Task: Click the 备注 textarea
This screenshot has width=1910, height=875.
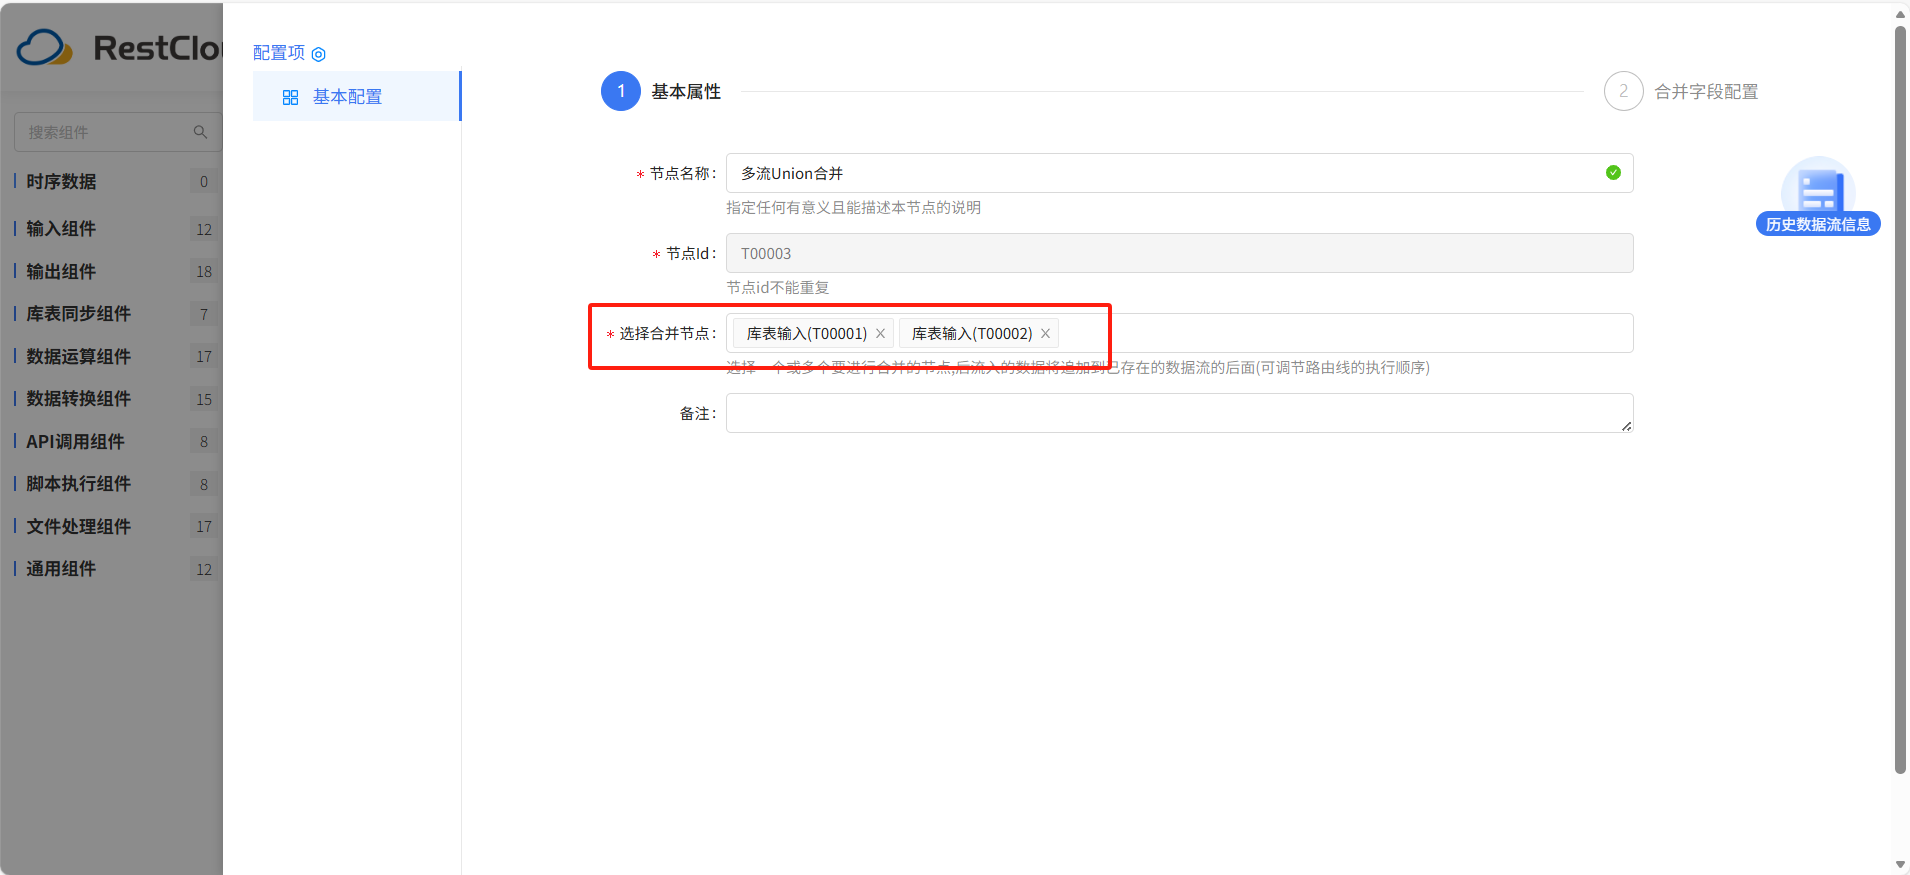Action: (x=1180, y=413)
